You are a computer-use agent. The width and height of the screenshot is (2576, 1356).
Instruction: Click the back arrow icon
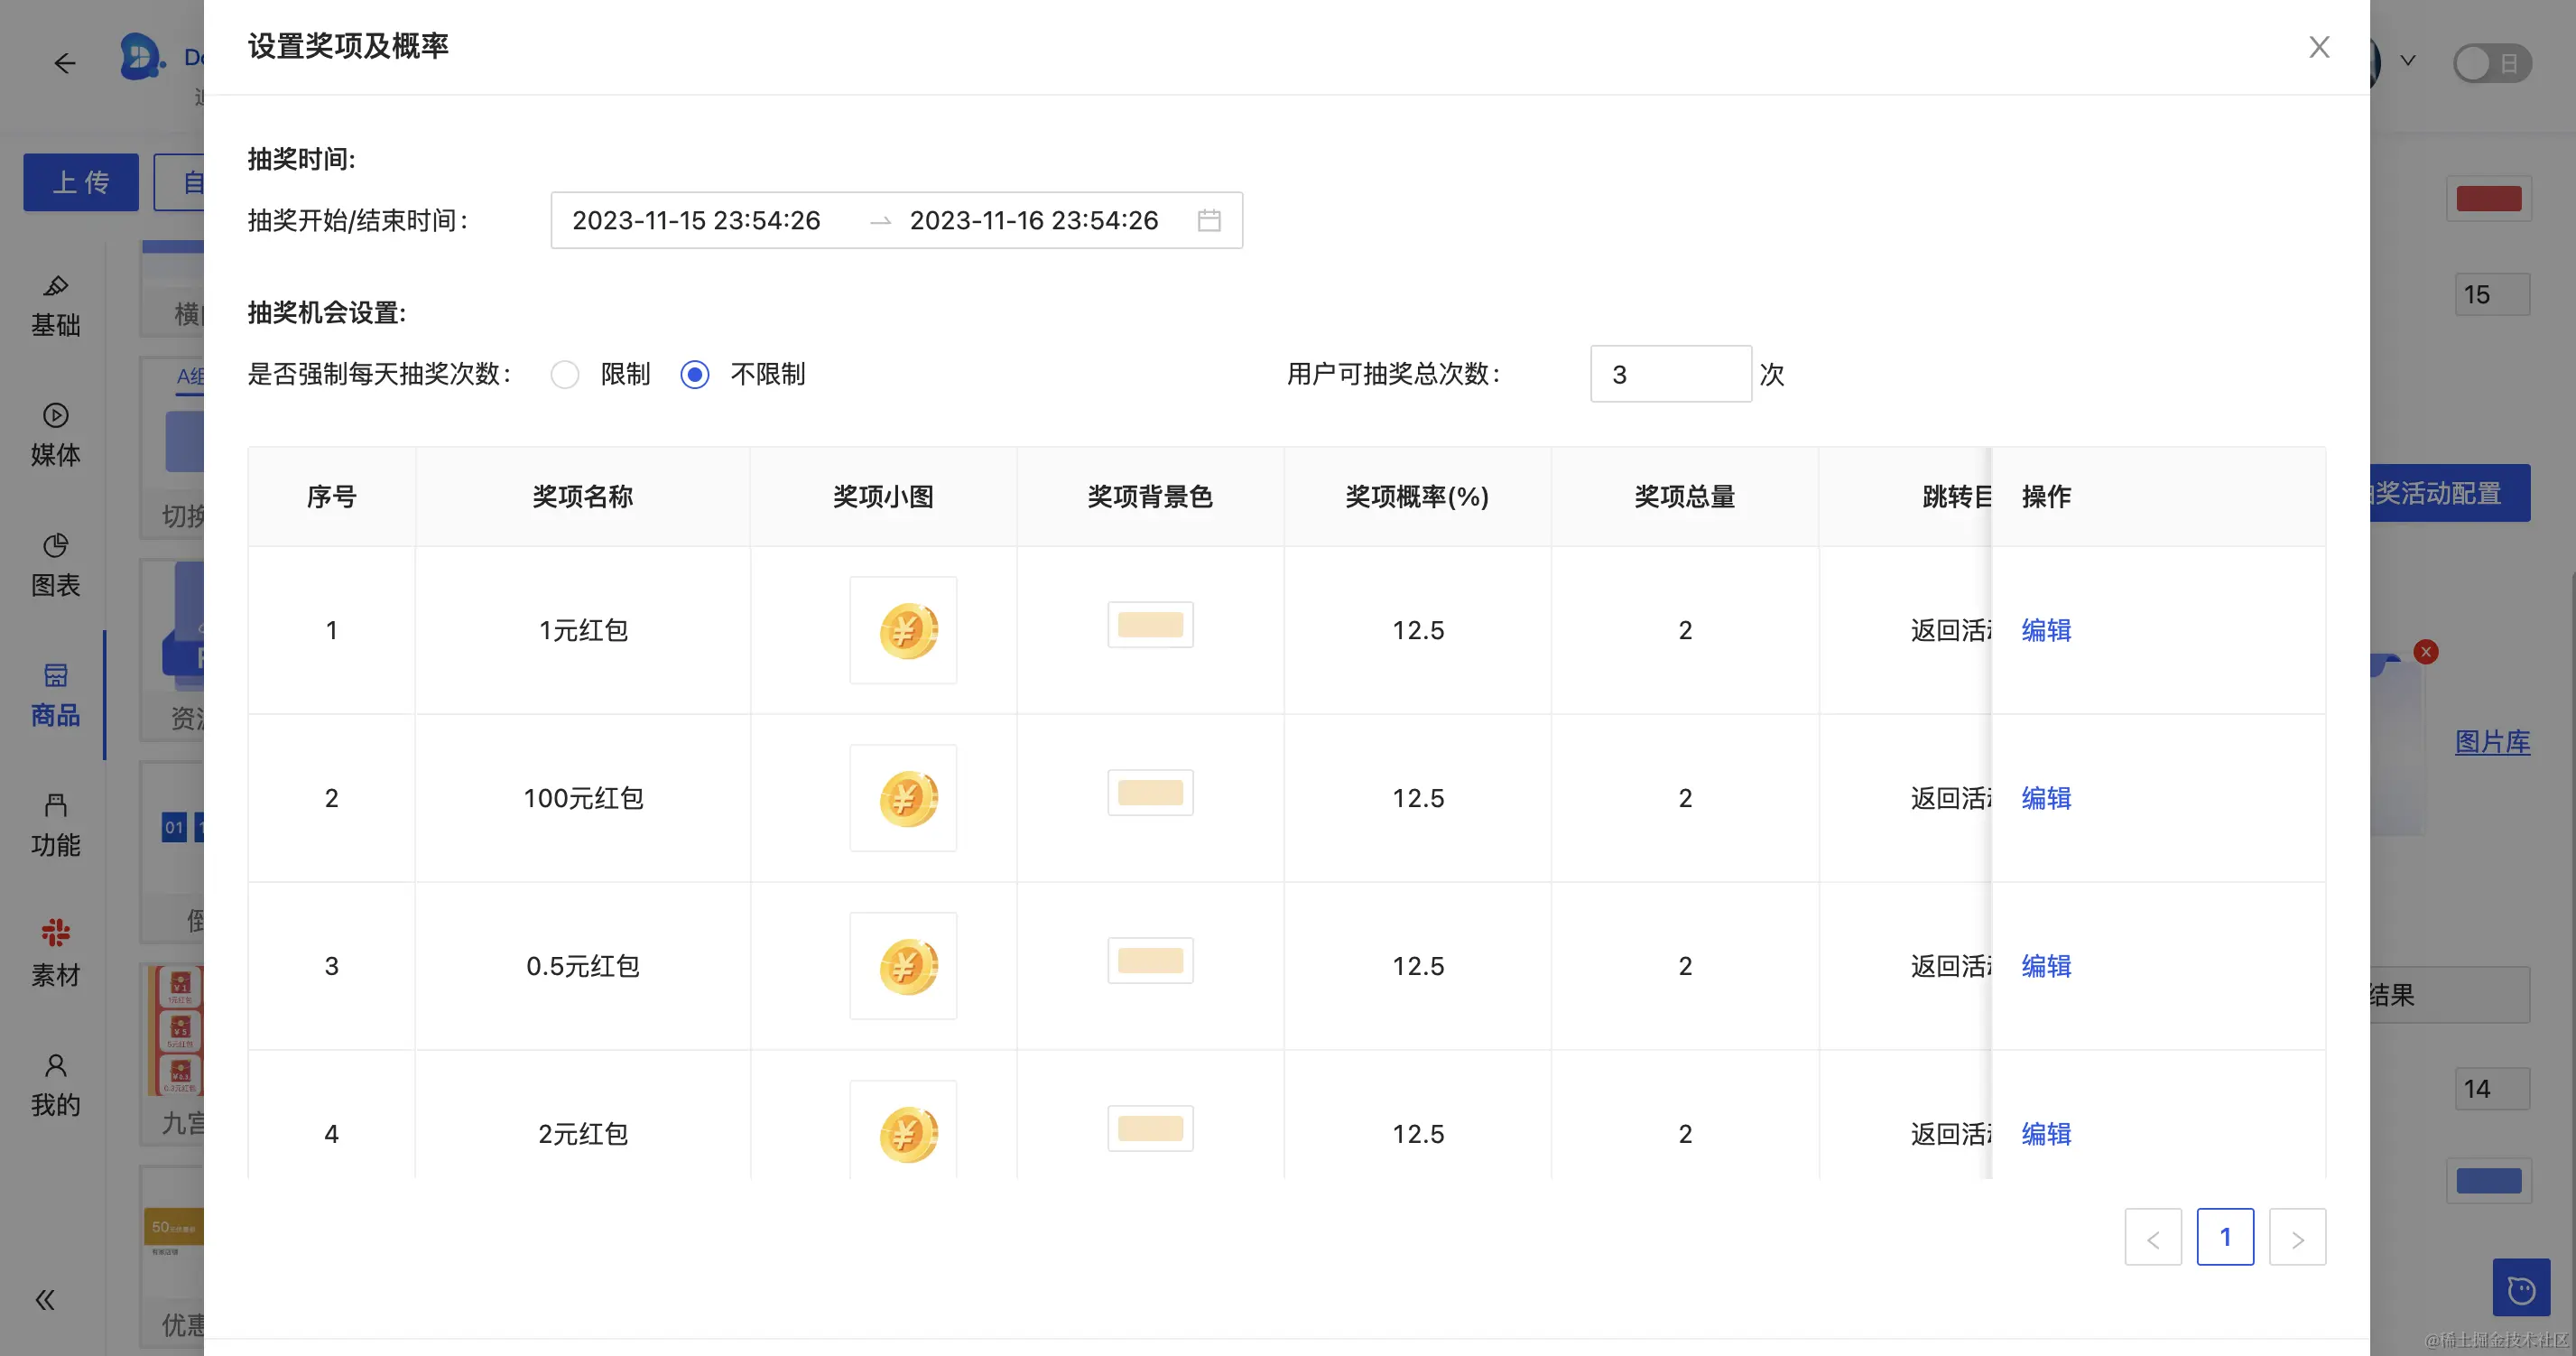point(65,63)
